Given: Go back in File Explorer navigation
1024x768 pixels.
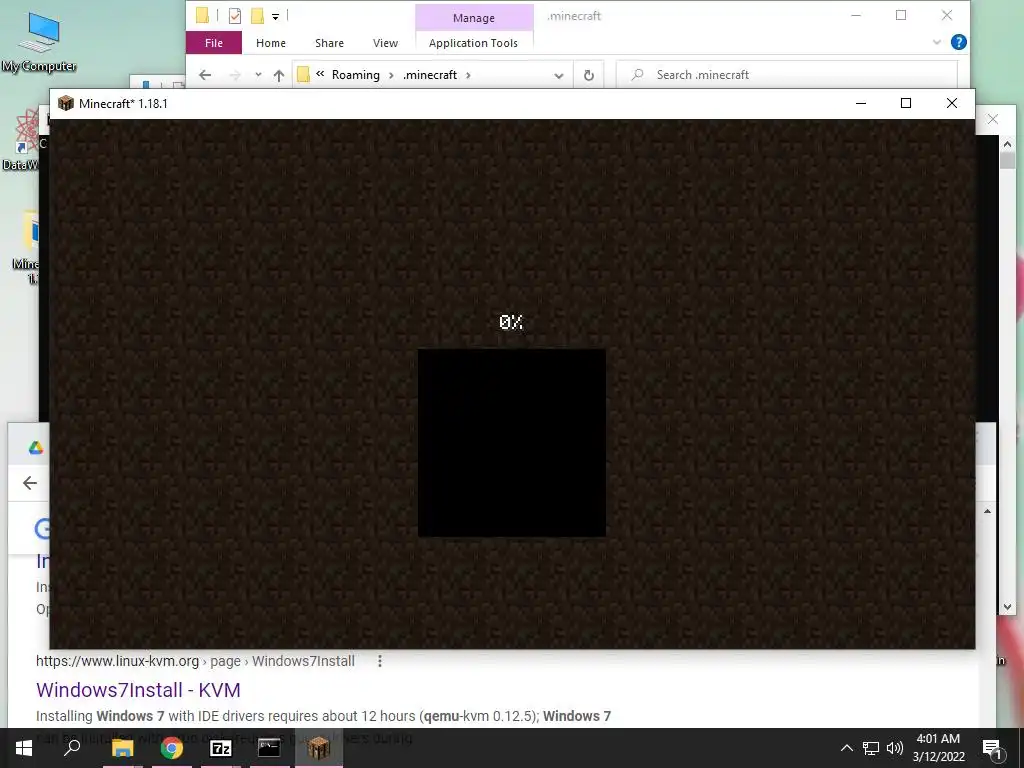Looking at the screenshot, I should (205, 75).
